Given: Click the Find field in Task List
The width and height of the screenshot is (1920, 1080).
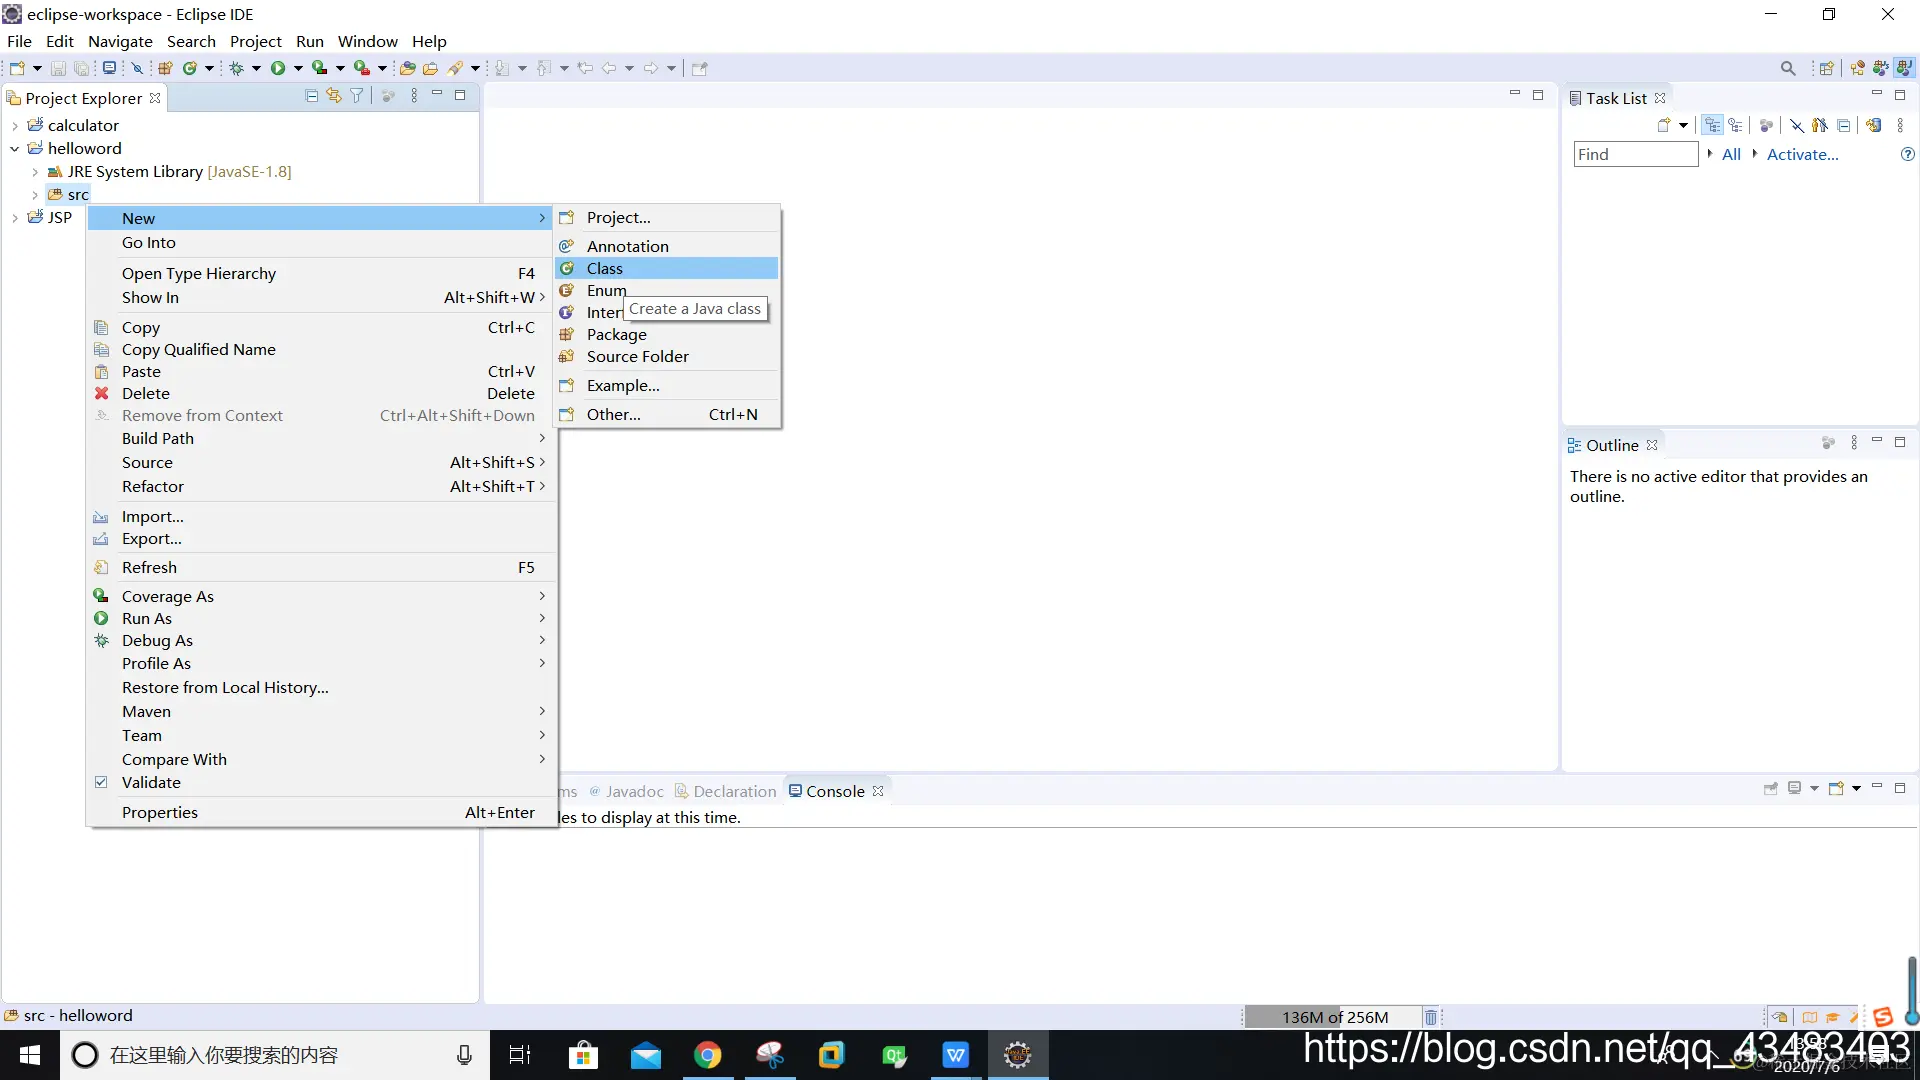Looking at the screenshot, I should coord(1635,154).
